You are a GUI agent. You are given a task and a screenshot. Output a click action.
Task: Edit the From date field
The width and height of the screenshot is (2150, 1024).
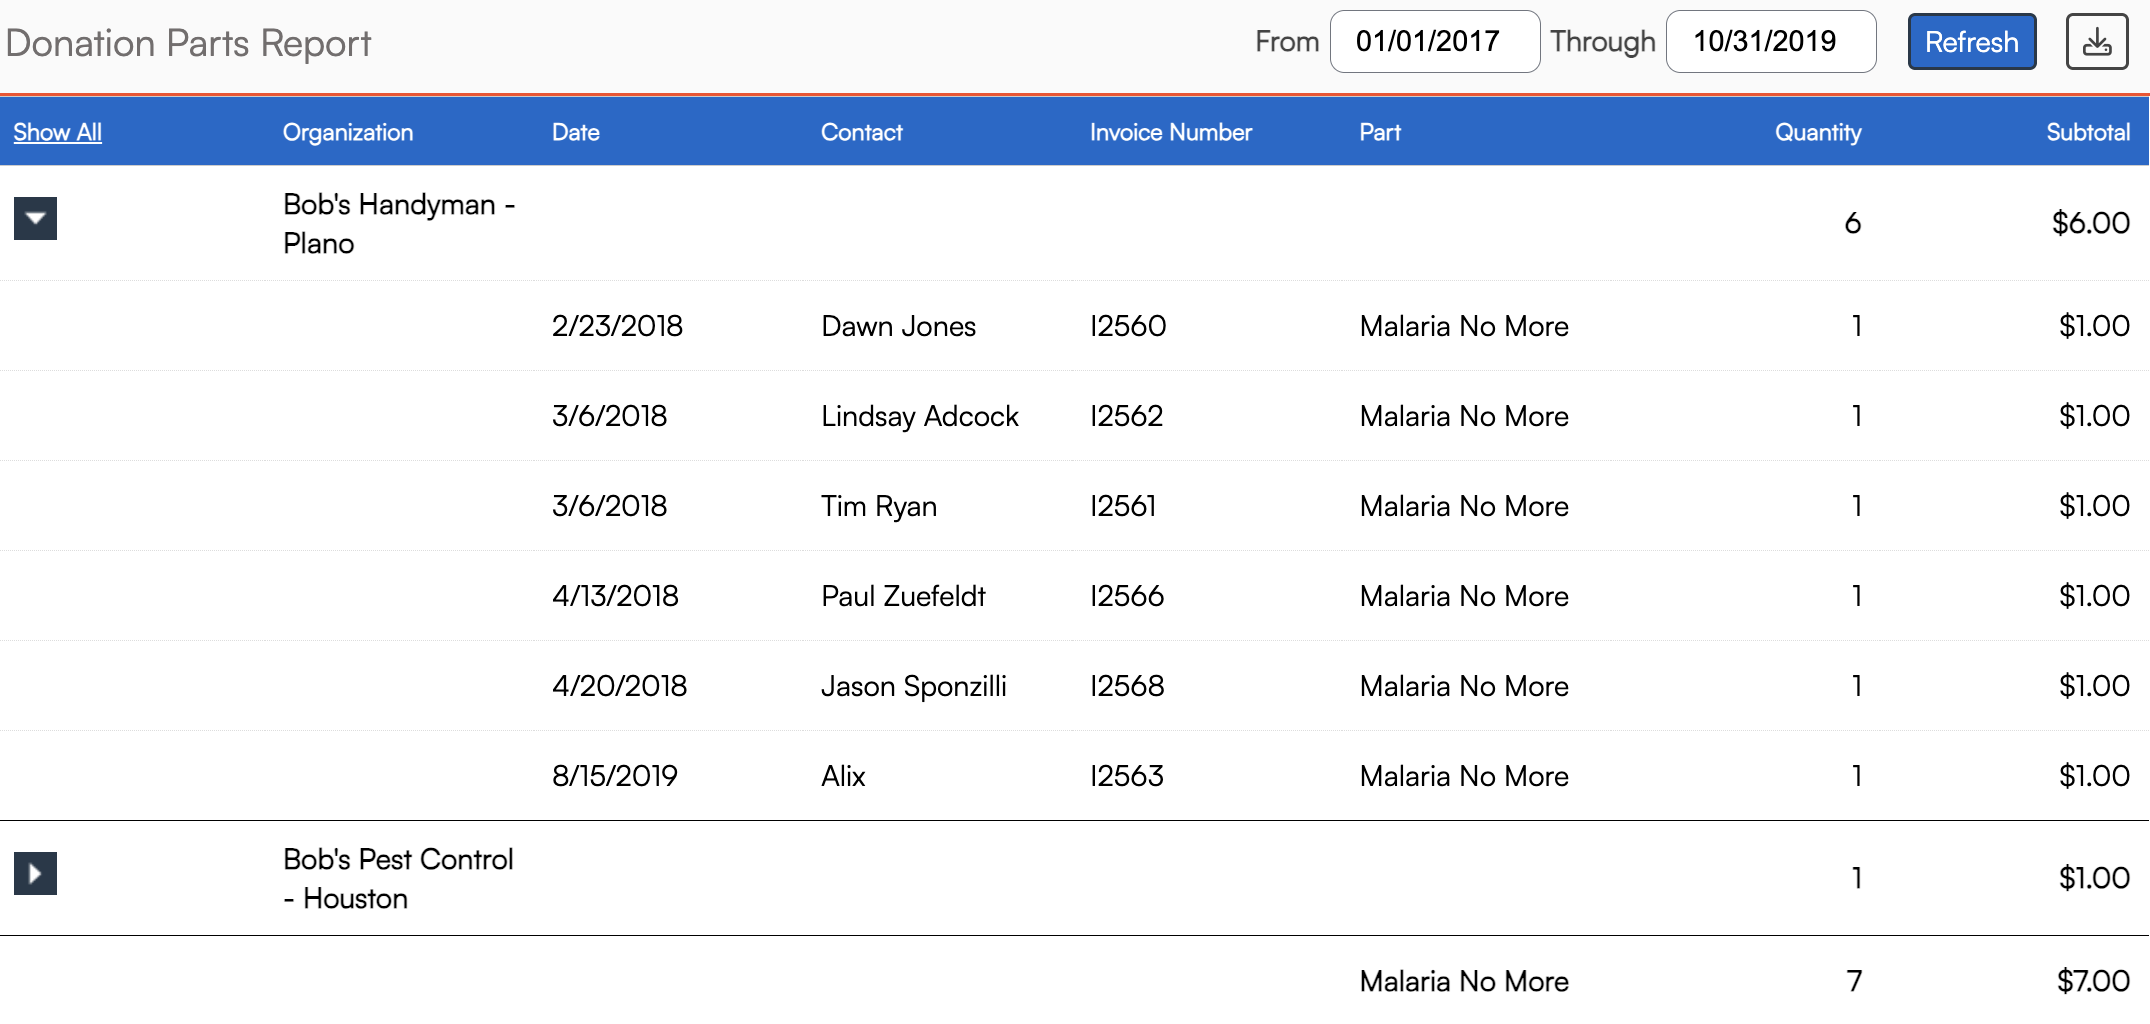[1433, 42]
